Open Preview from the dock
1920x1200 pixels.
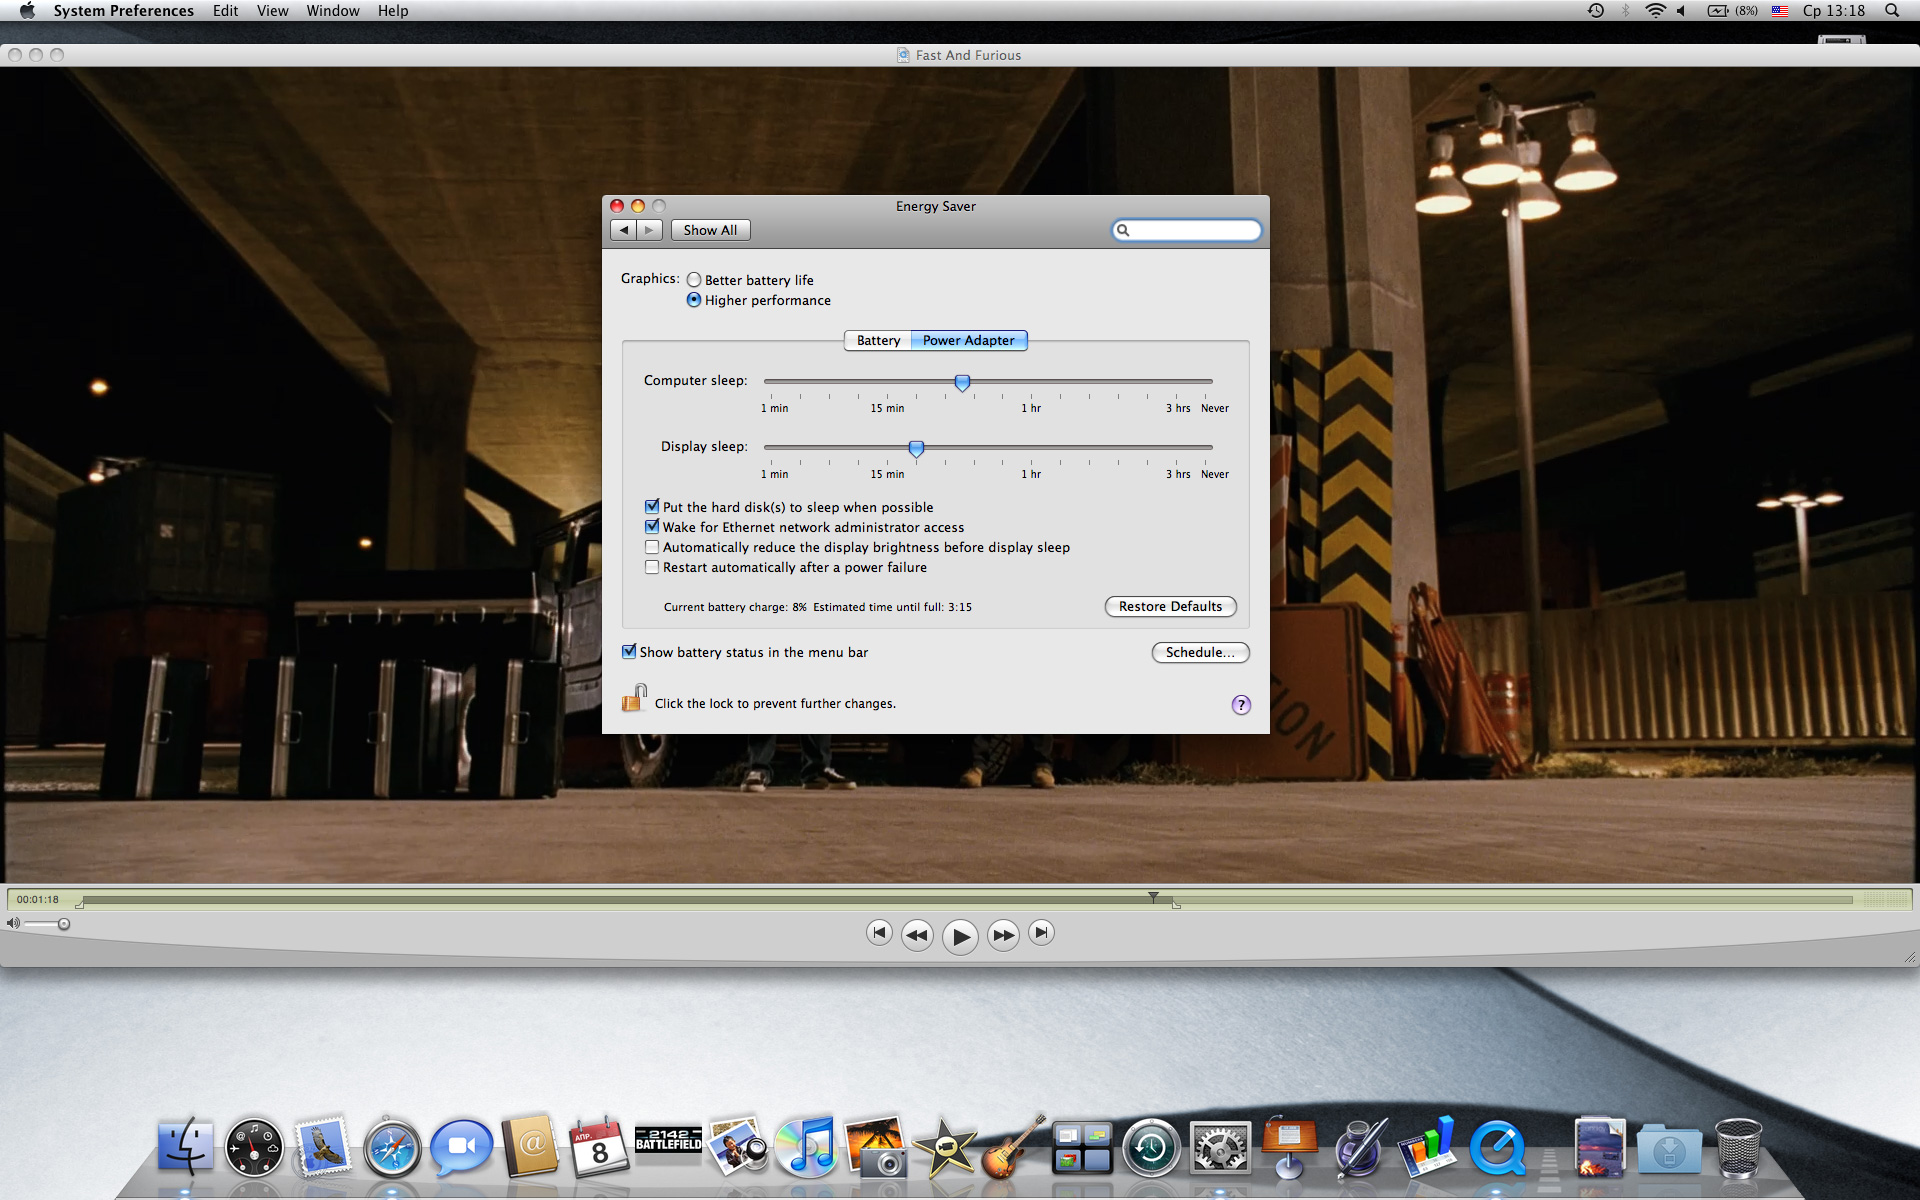(738, 1147)
